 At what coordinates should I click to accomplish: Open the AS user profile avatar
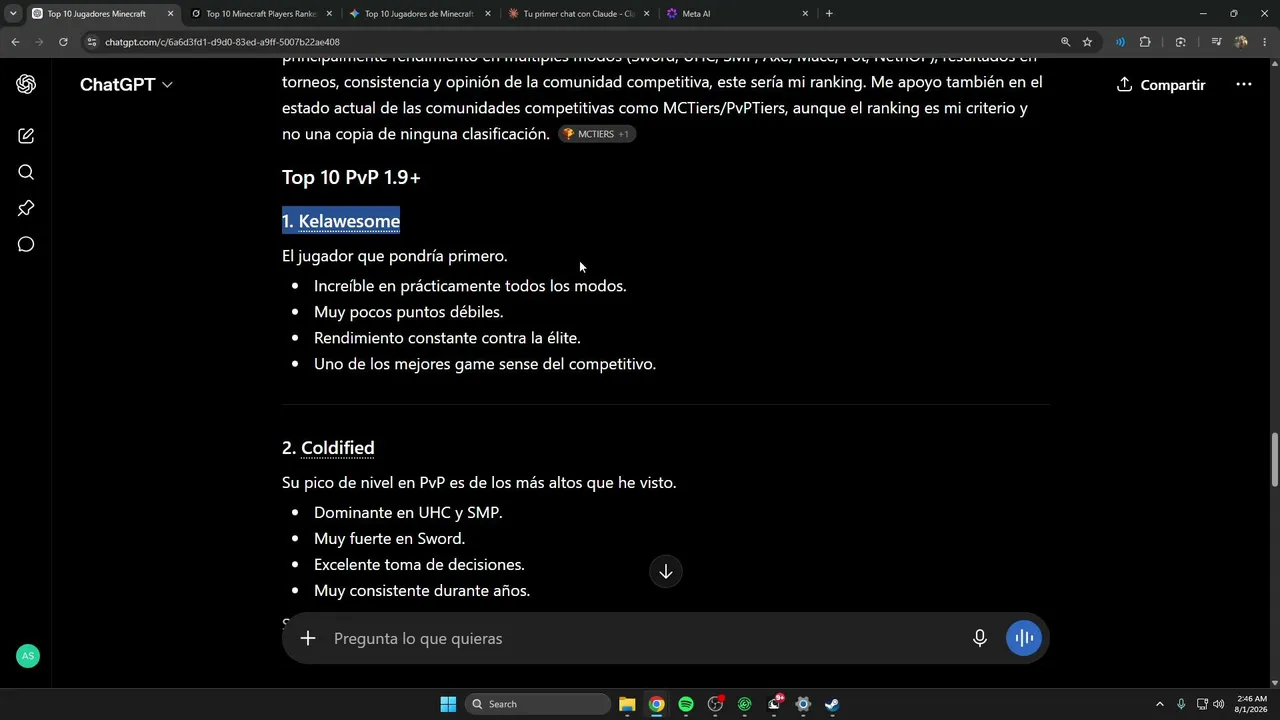coord(28,656)
